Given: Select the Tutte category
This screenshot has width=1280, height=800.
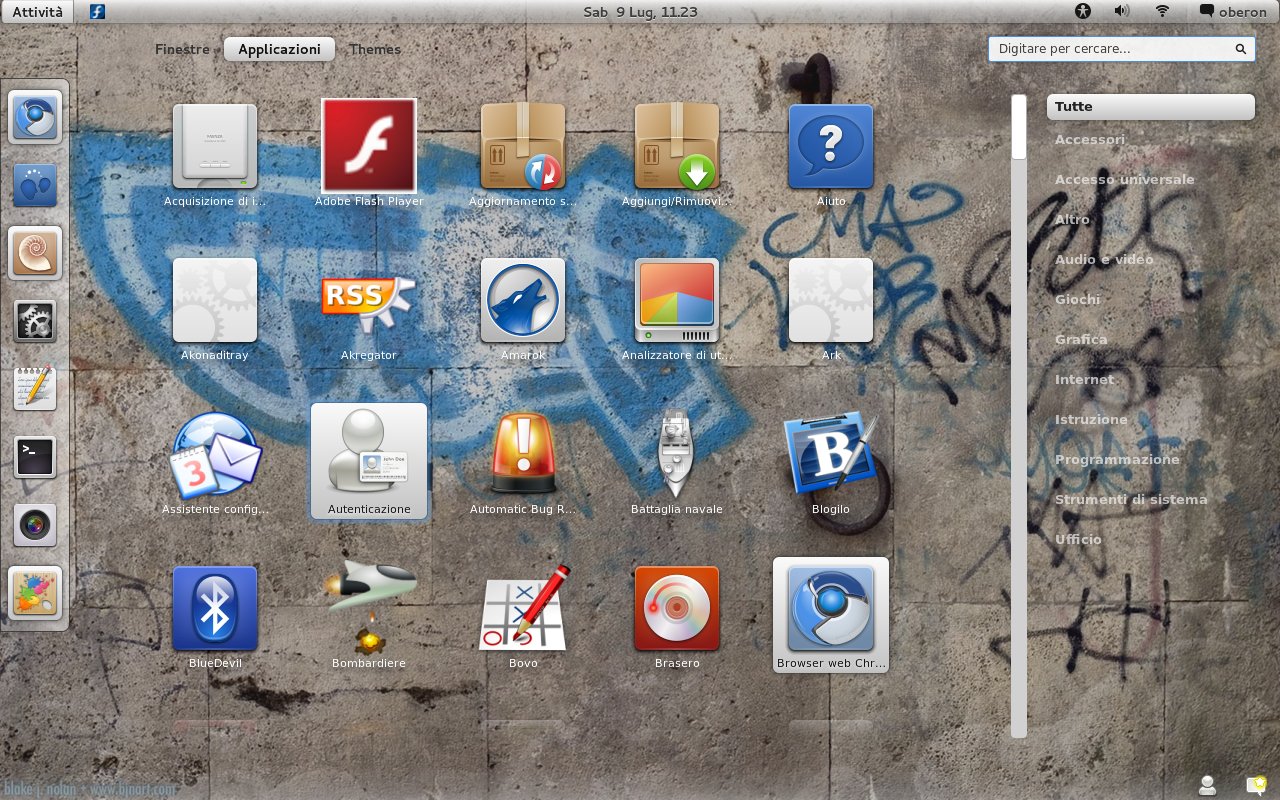Looking at the screenshot, I should [1150, 107].
